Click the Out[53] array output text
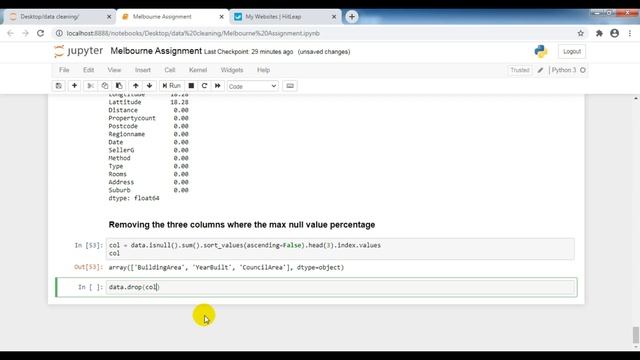This screenshot has width=640, height=360. [x=226, y=267]
